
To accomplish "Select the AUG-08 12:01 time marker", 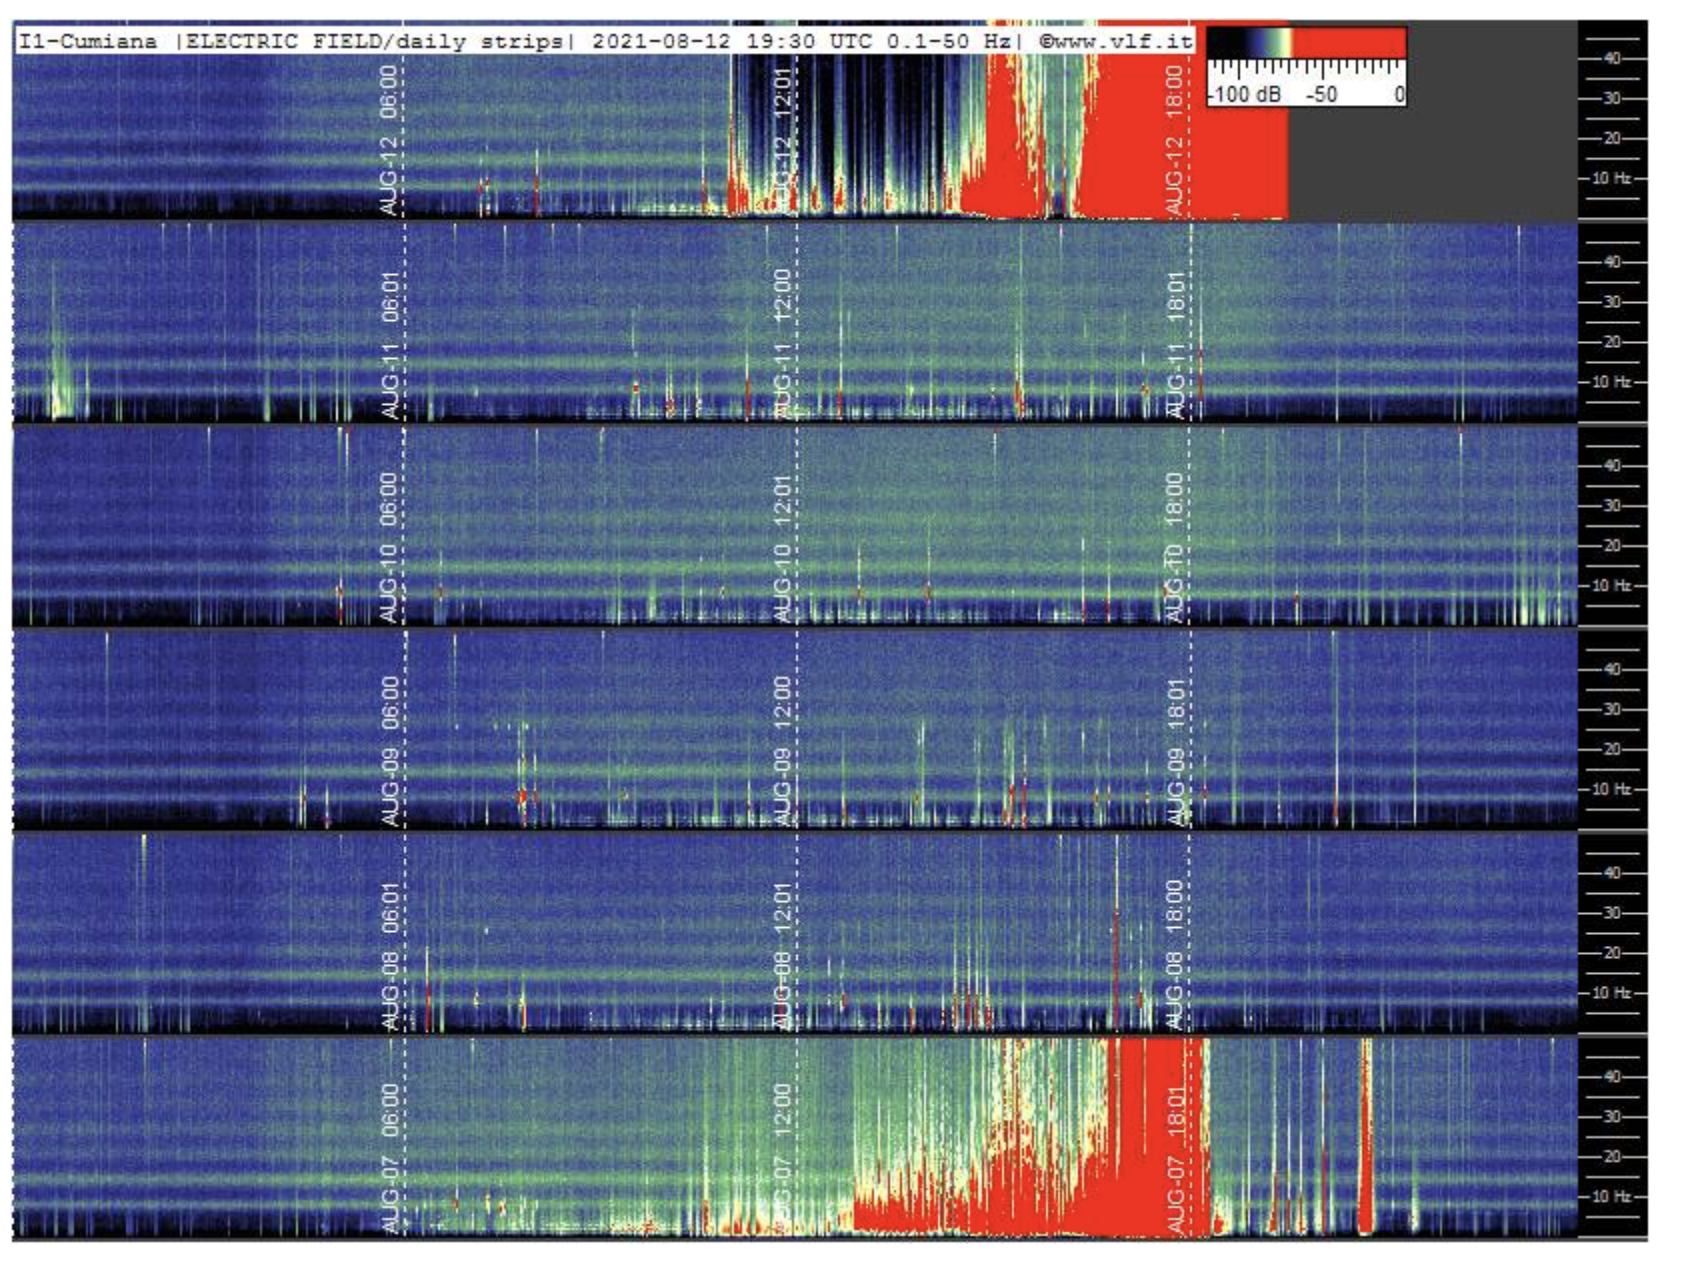I will click(x=783, y=956).
